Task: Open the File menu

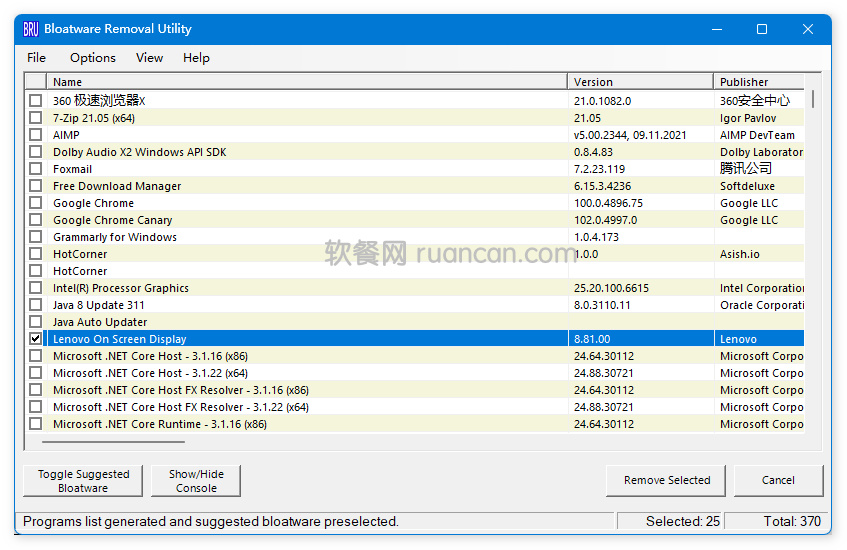Action: tap(36, 58)
